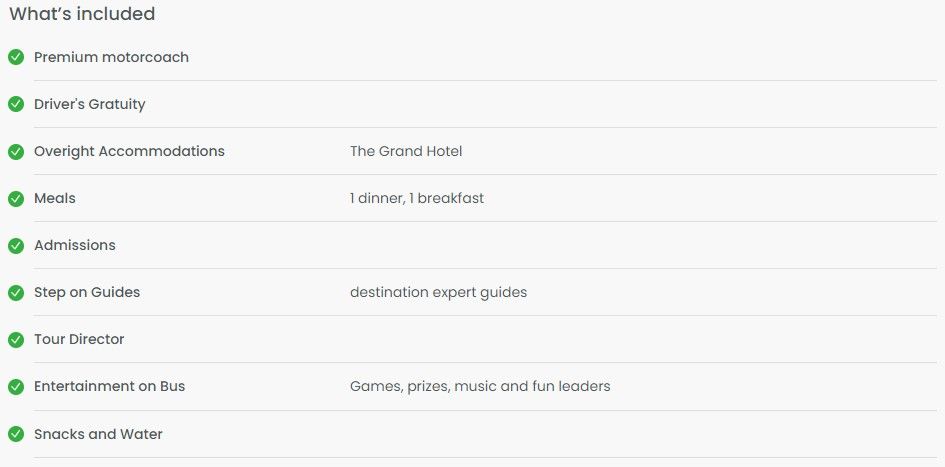This screenshot has width=945, height=467.
Task: Click the "What's included" heading
Action: tap(82, 14)
